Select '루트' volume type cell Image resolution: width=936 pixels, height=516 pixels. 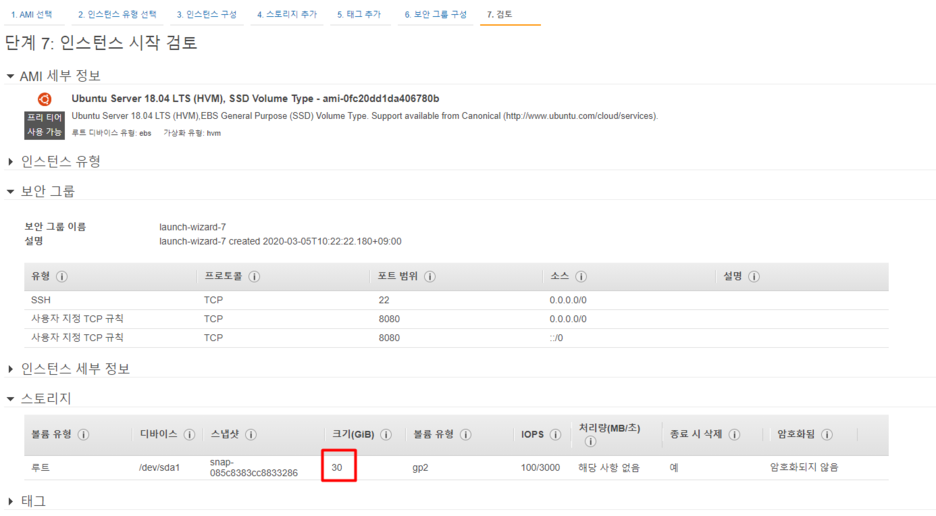click(x=40, y=468)
